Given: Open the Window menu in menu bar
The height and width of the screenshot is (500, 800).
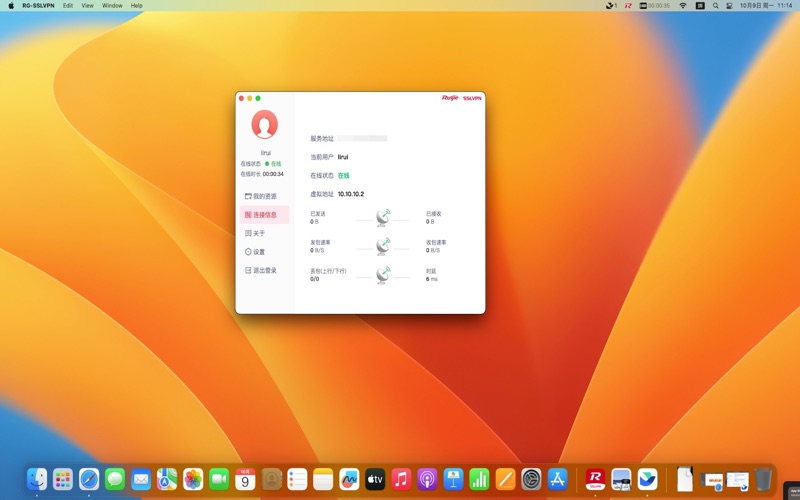Looking at the screenshot, I should click(112, 5).
